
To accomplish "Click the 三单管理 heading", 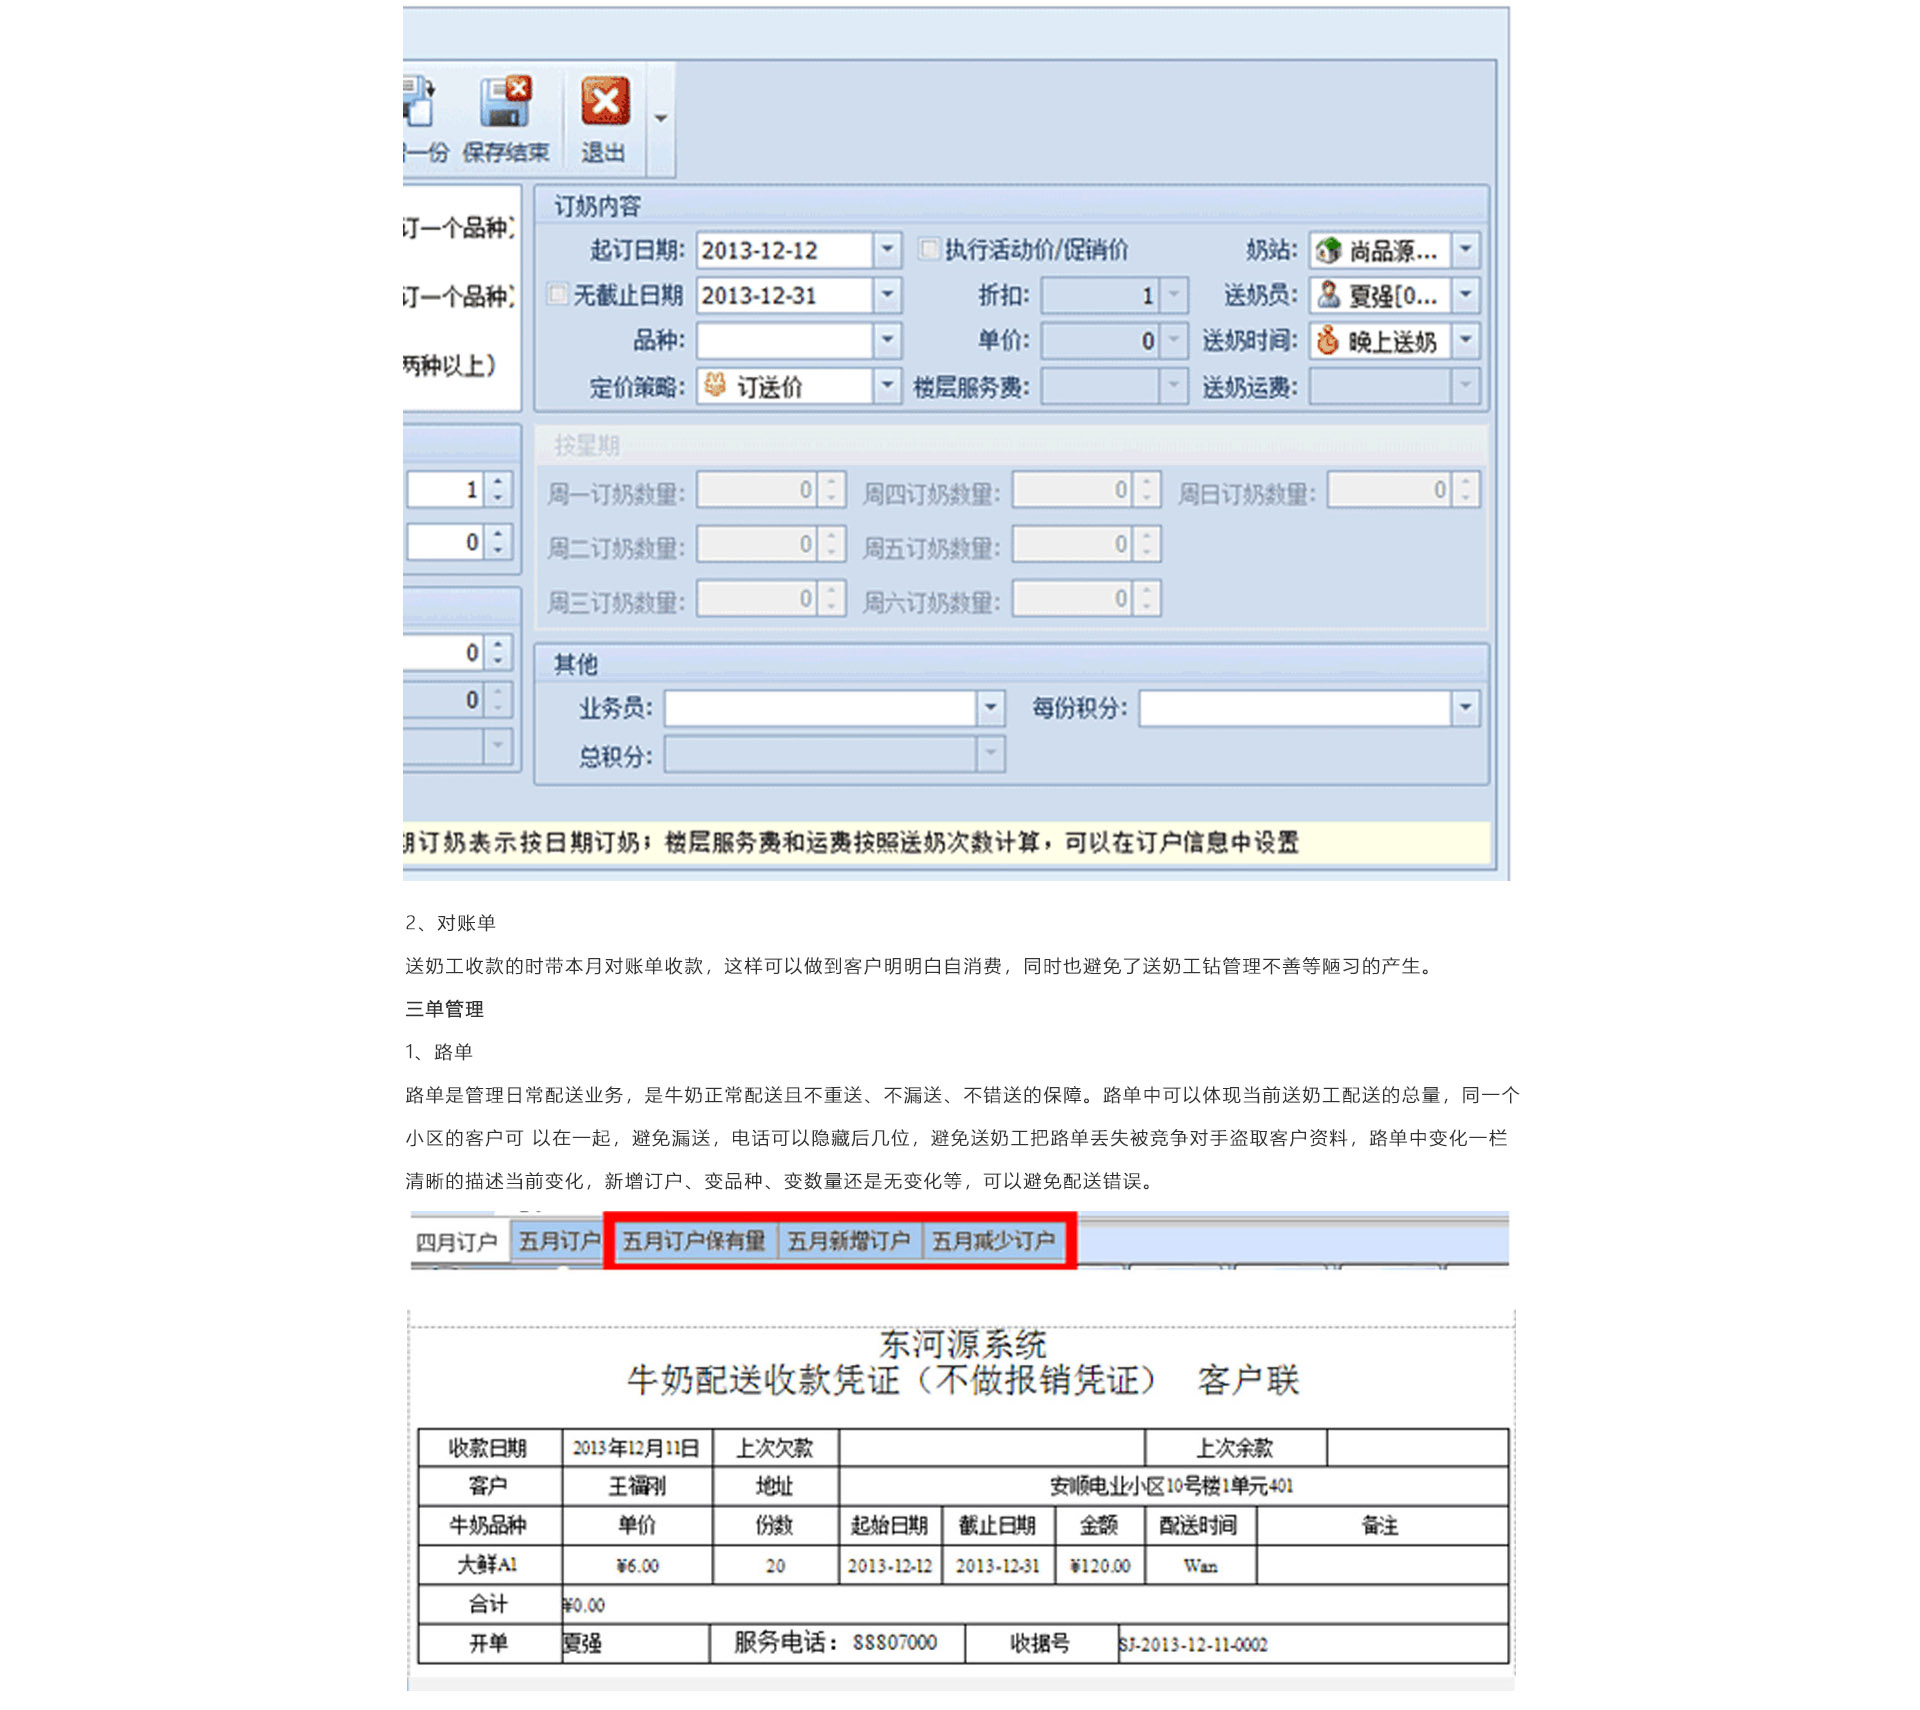I will point(444,1009).
